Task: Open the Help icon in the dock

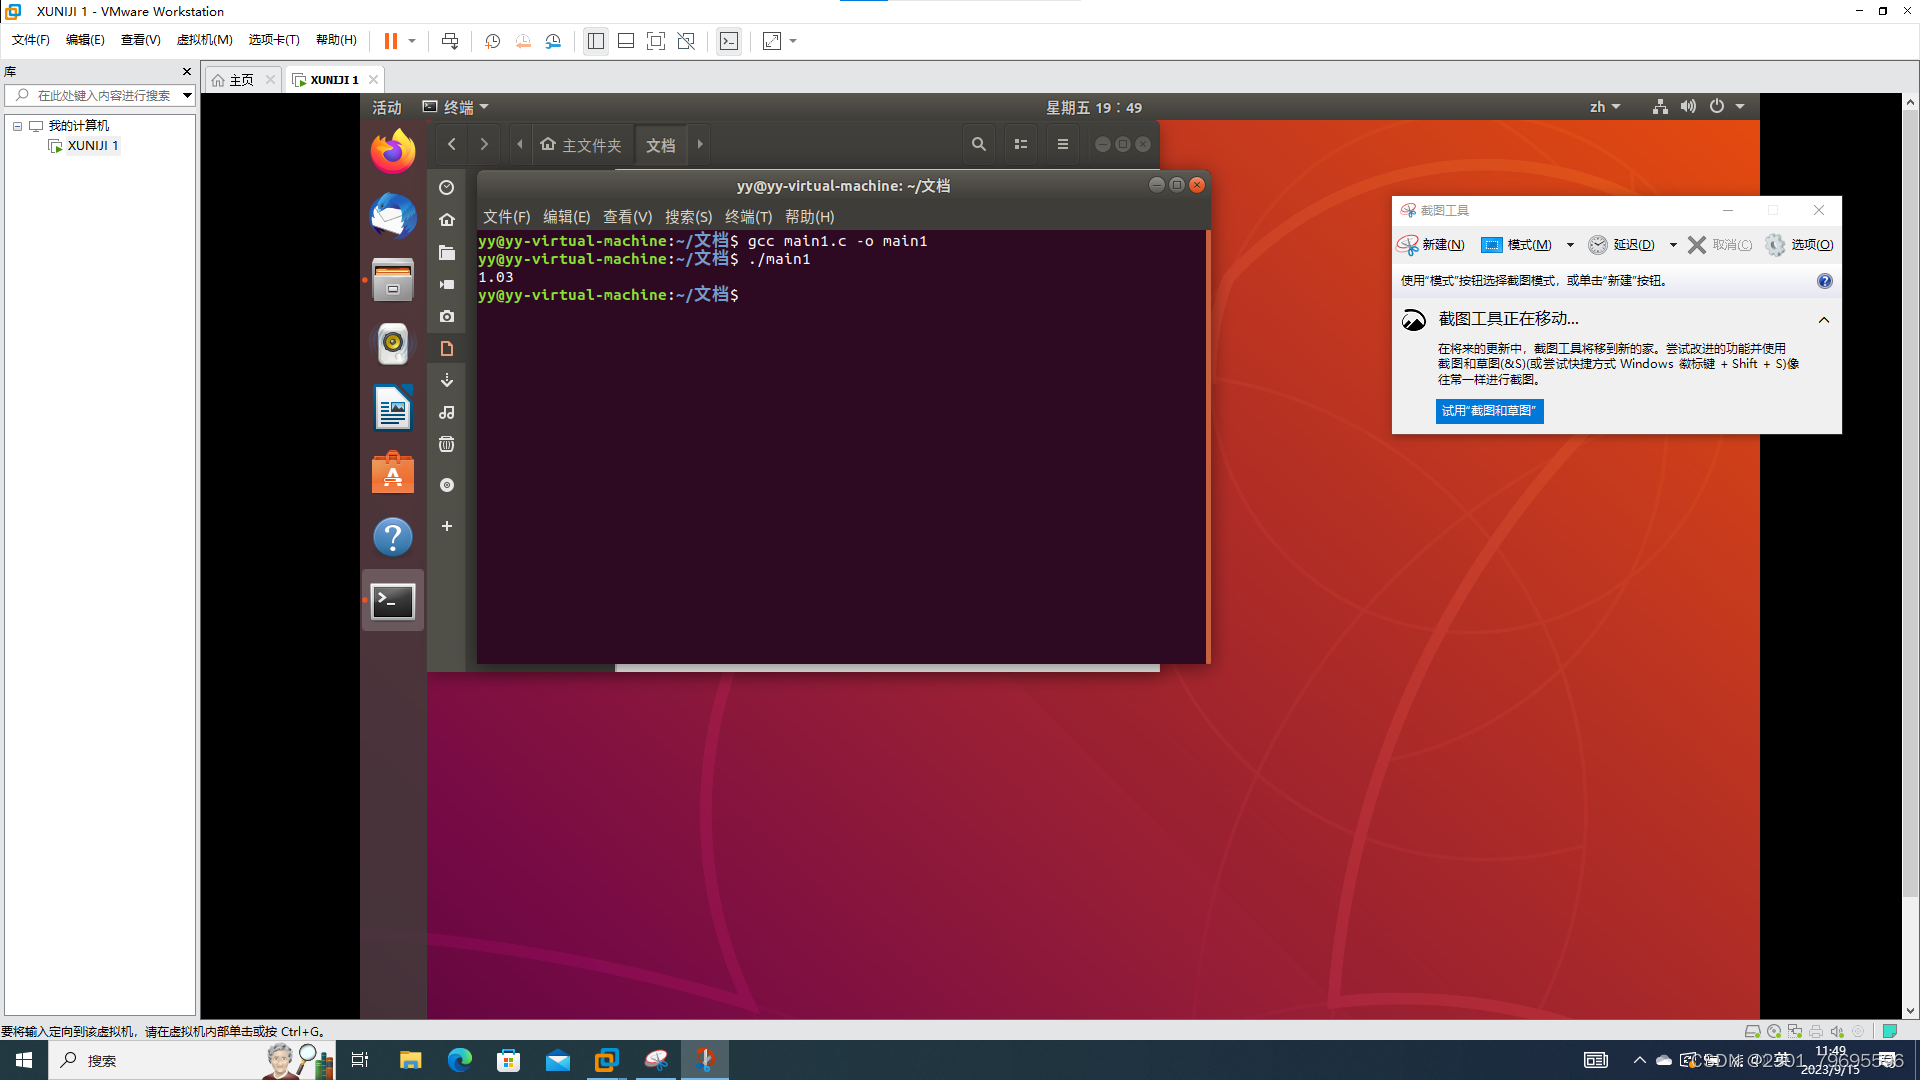Action: click(393, 537)
